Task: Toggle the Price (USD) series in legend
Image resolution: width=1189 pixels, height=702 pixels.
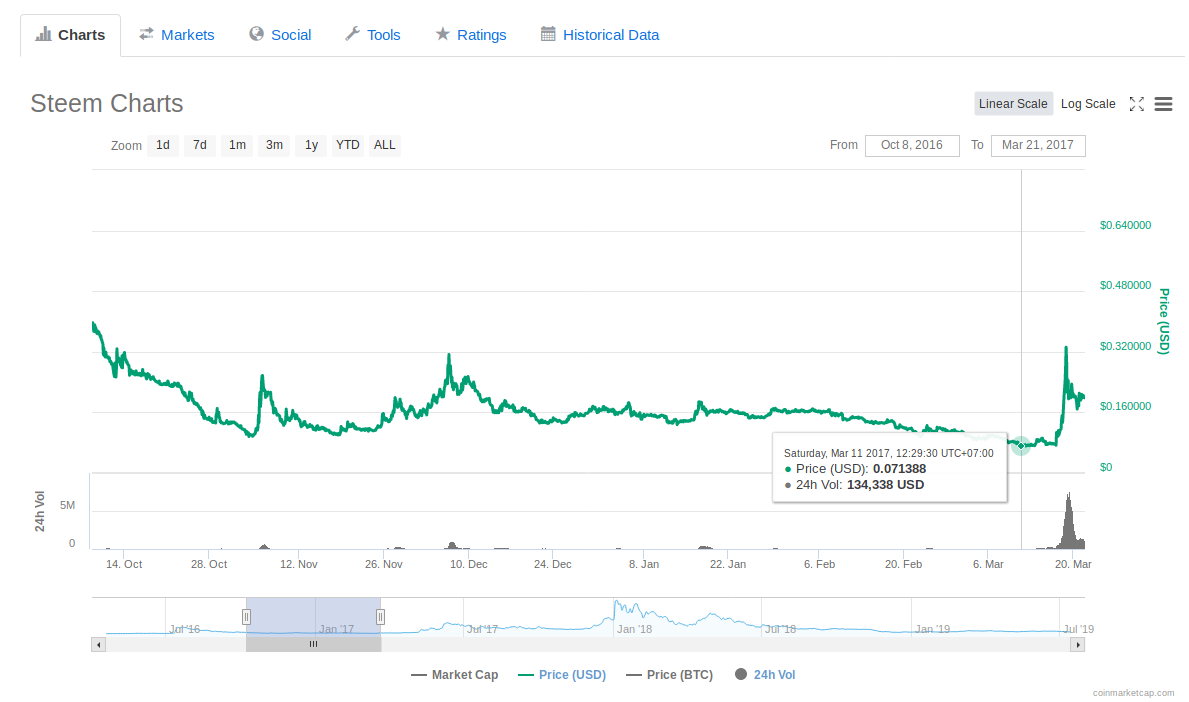Action: (562, 675)
